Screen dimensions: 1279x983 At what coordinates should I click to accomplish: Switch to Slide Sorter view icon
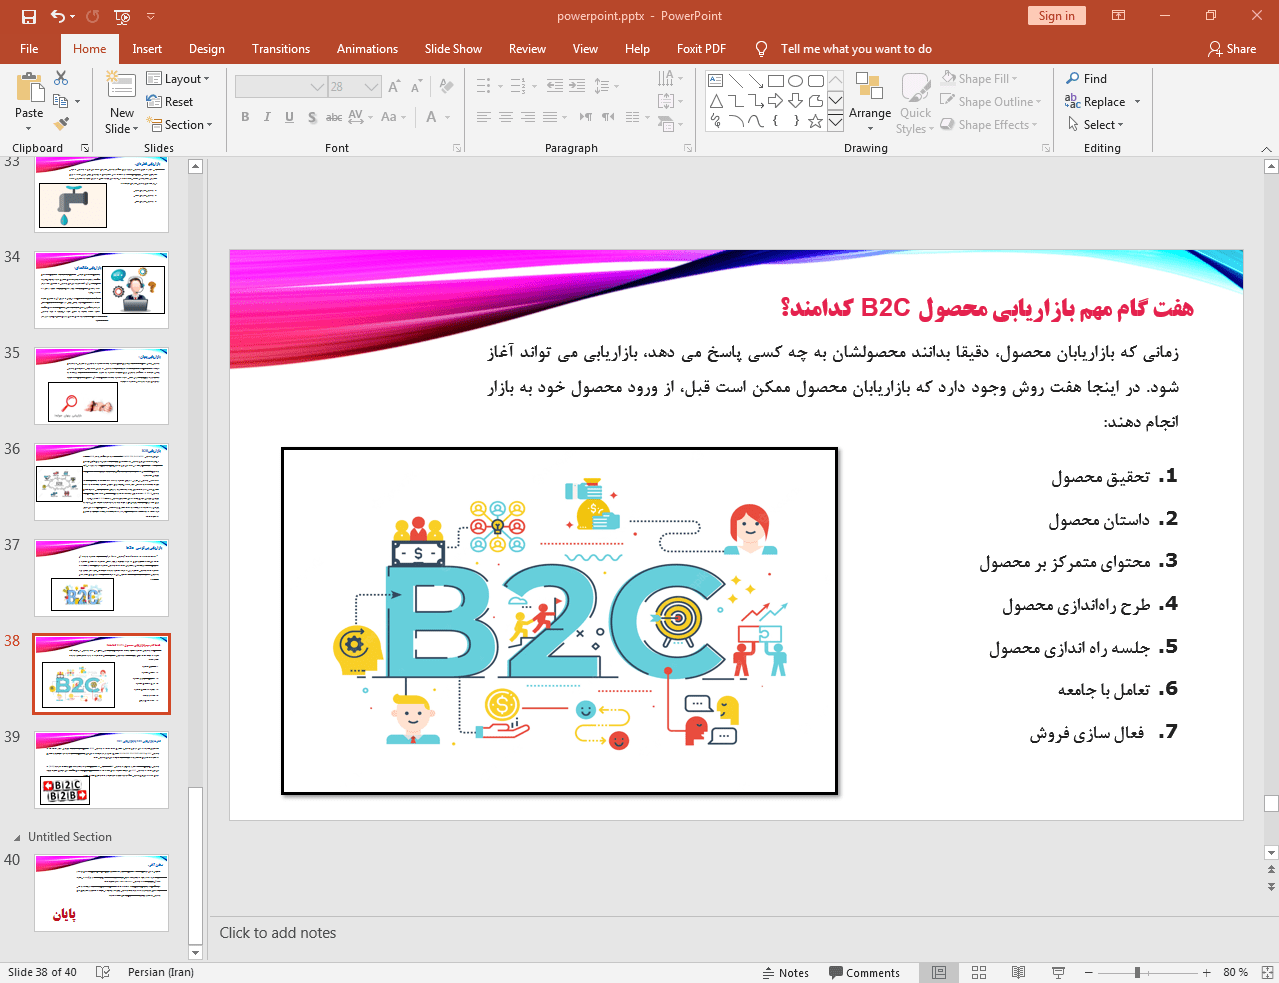click(979, 973)
